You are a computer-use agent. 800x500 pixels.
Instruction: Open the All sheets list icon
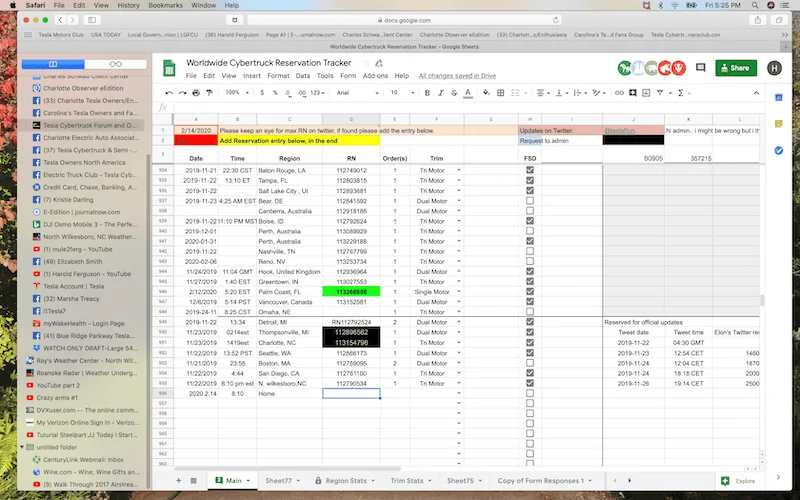193,481
